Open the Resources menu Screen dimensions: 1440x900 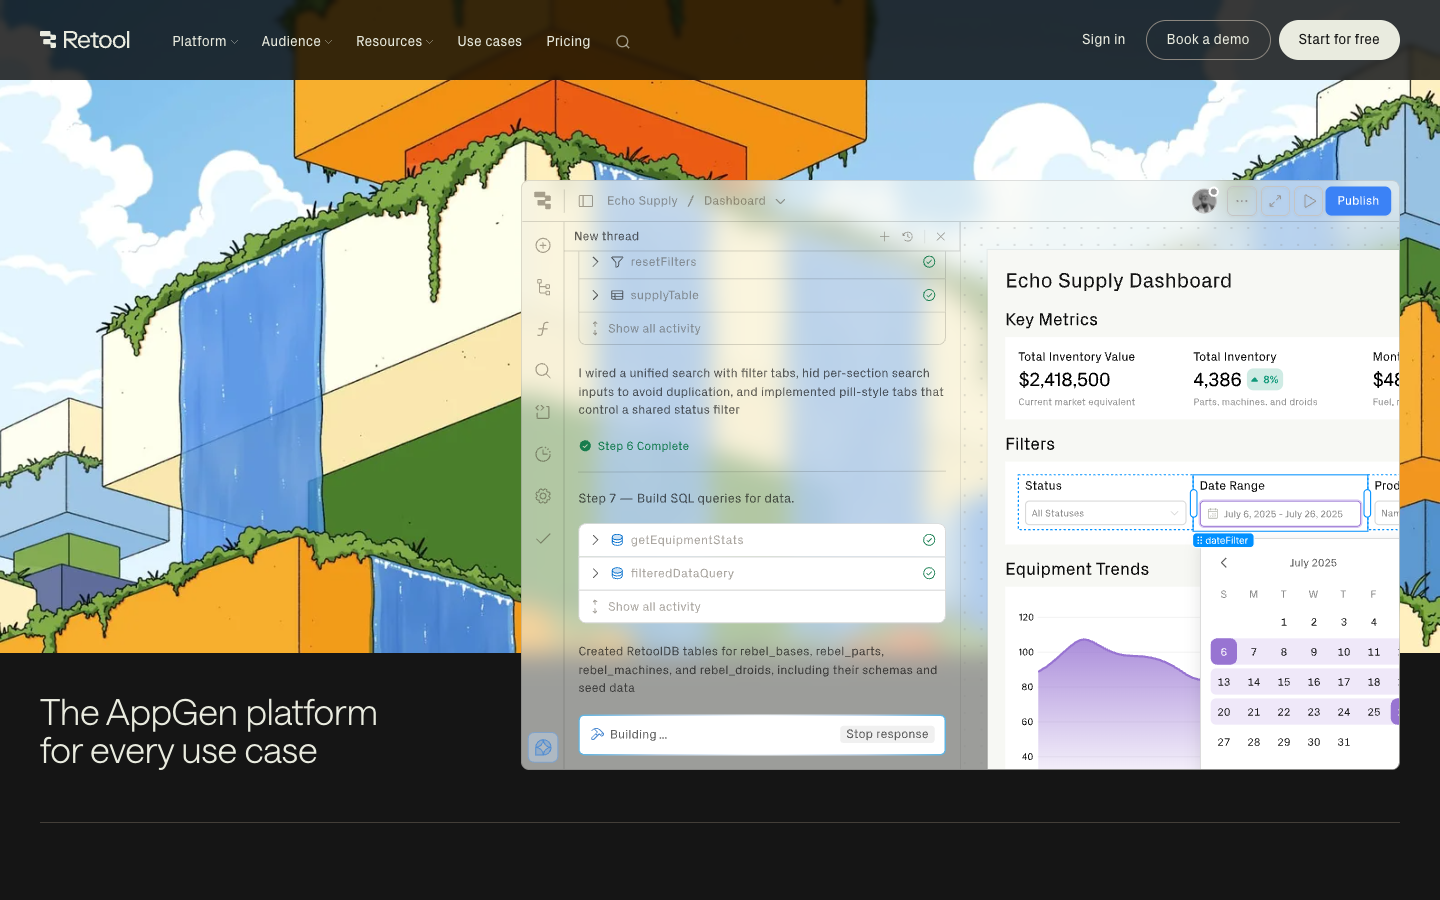pyautogui.click(x=395, y=41)
